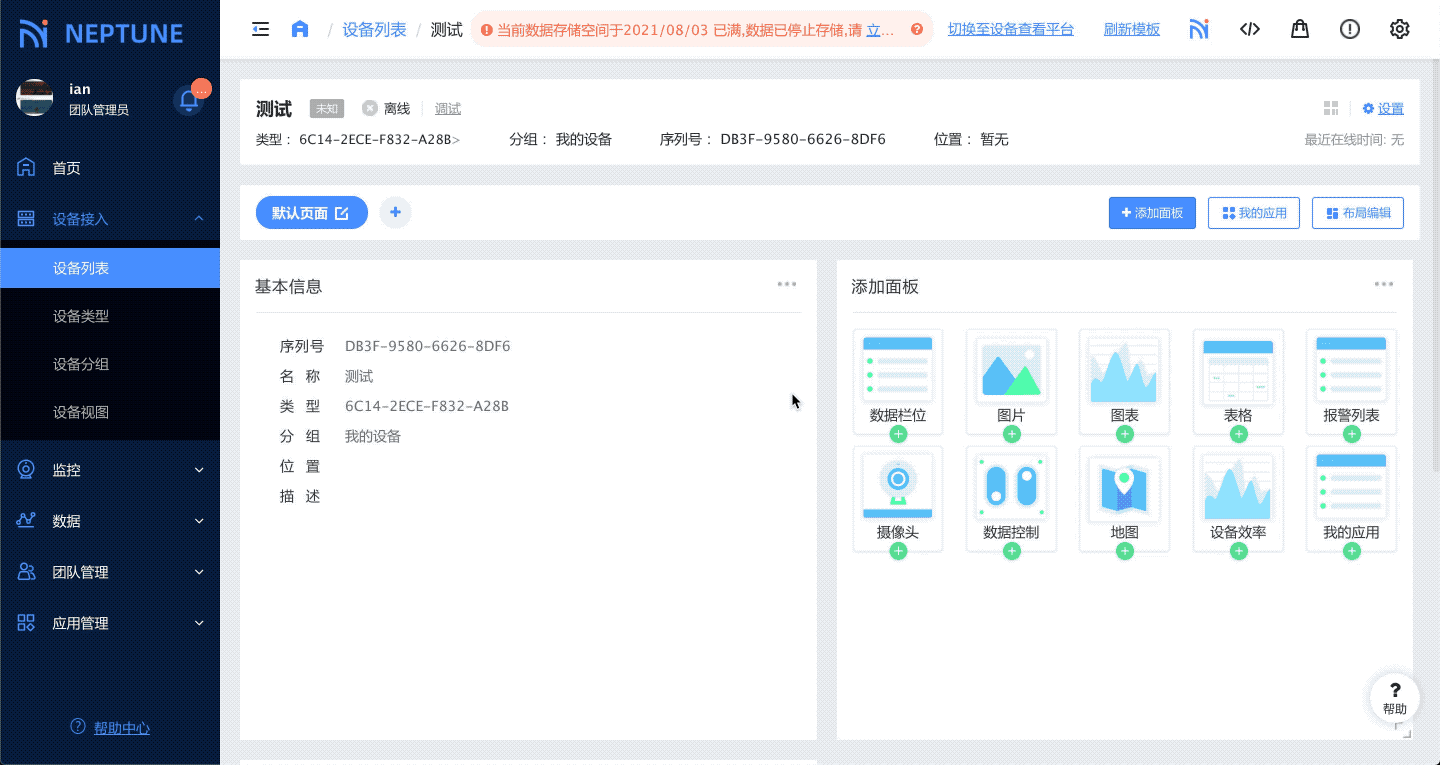
Task: Open the notification bell icon
Action: pyautogui.click(x=188, y=99)
